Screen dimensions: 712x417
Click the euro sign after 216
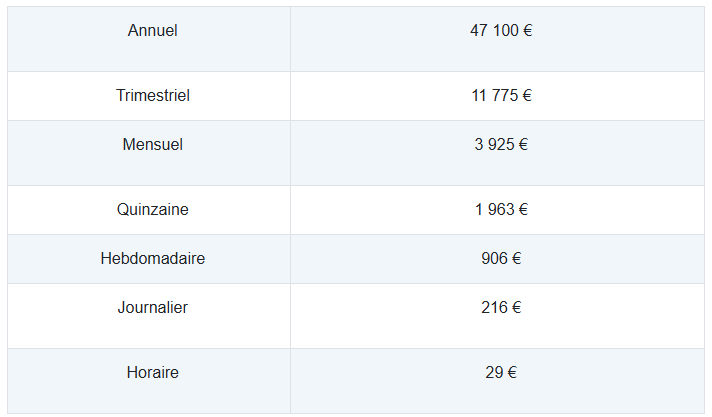click(517, 308)
